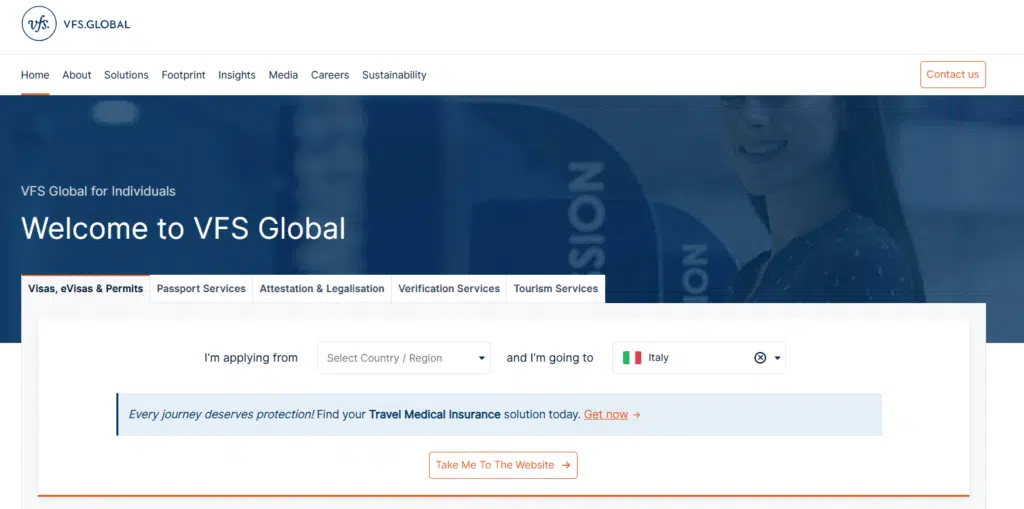
Task: Go to the Footprint page
Action: pos(184,75)
